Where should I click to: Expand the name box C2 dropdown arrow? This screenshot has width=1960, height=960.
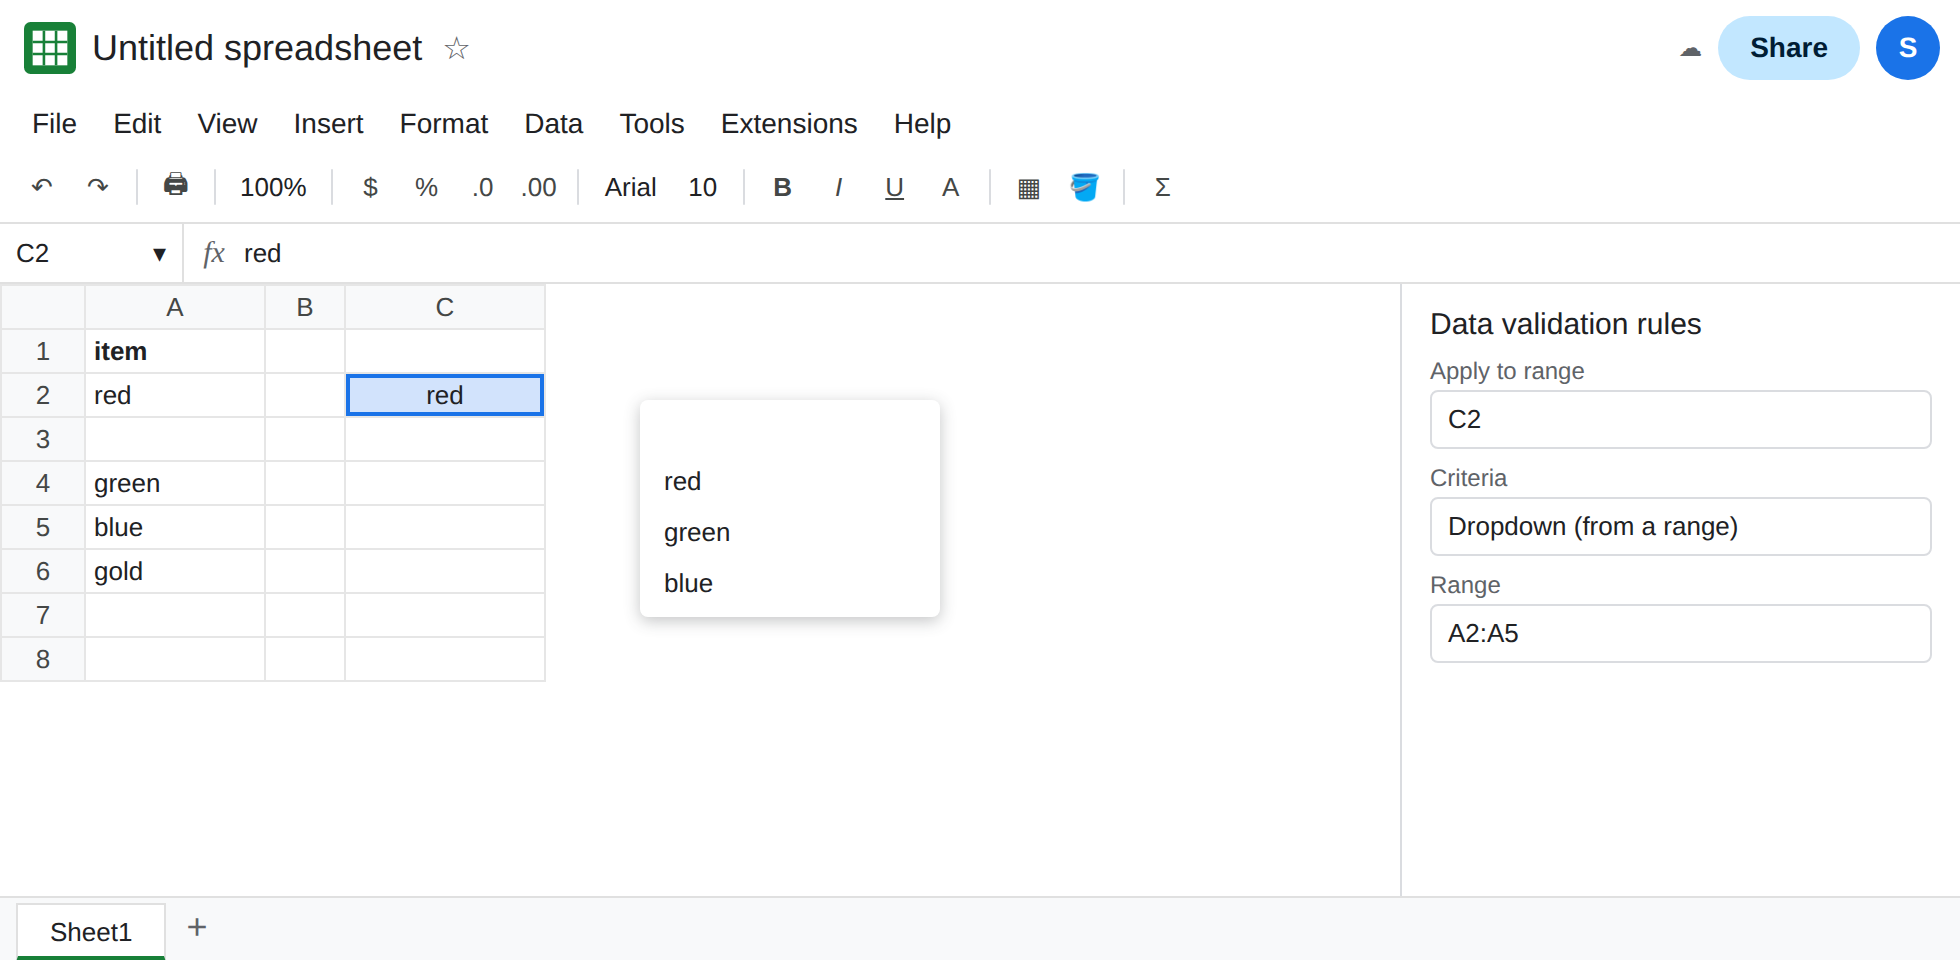(159, 254)
